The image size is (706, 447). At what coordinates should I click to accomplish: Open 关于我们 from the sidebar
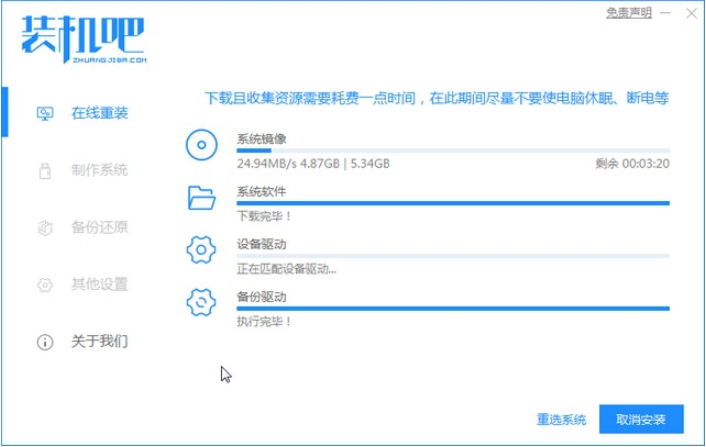(x=99, y=342)
